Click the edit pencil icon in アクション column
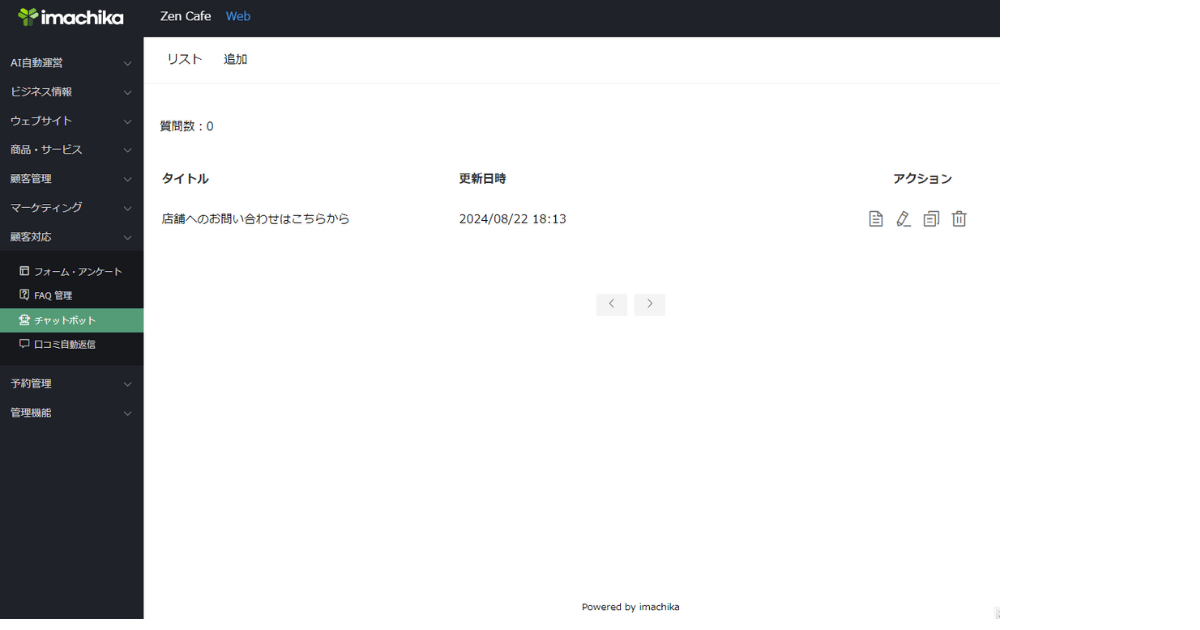The width and height of the screenshot is (1200, 630). coord(903,219)
